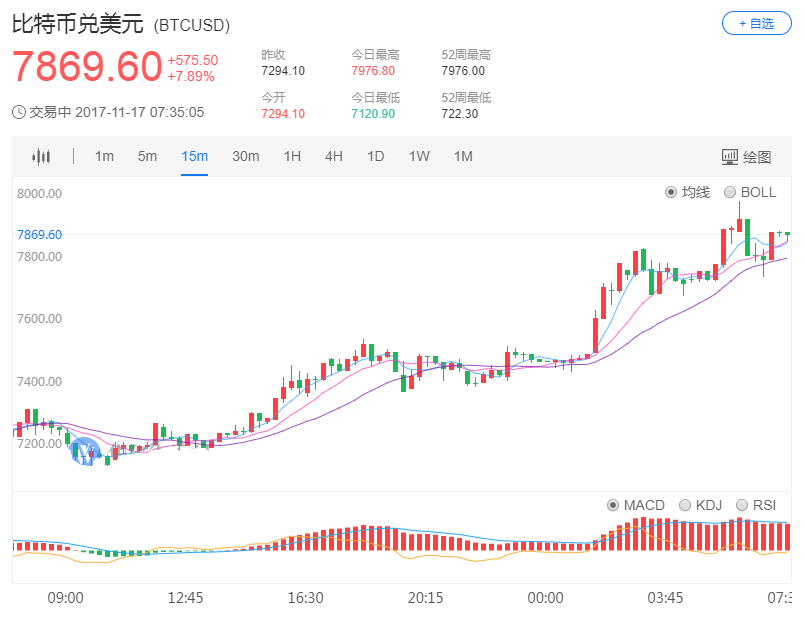The height and width of the screenshot is (620, 805).
Task: Switch to the 1M monthly view
Action: point(463,156)
